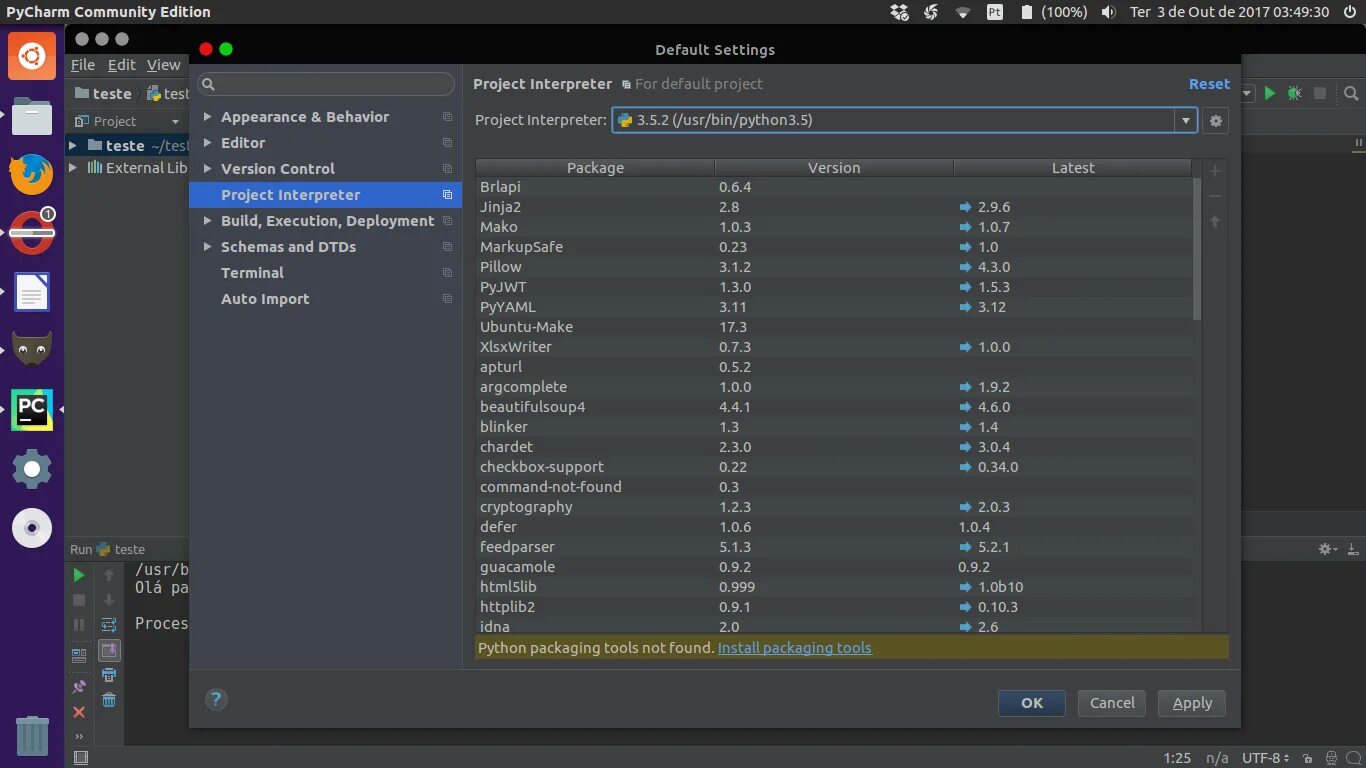Click the Latest column header
This screenshot has width=1366, height=768.
(1073, 168)
